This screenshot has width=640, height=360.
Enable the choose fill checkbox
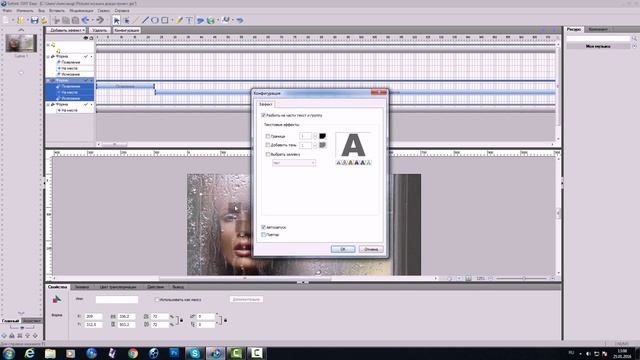click(x=268, y=154)
